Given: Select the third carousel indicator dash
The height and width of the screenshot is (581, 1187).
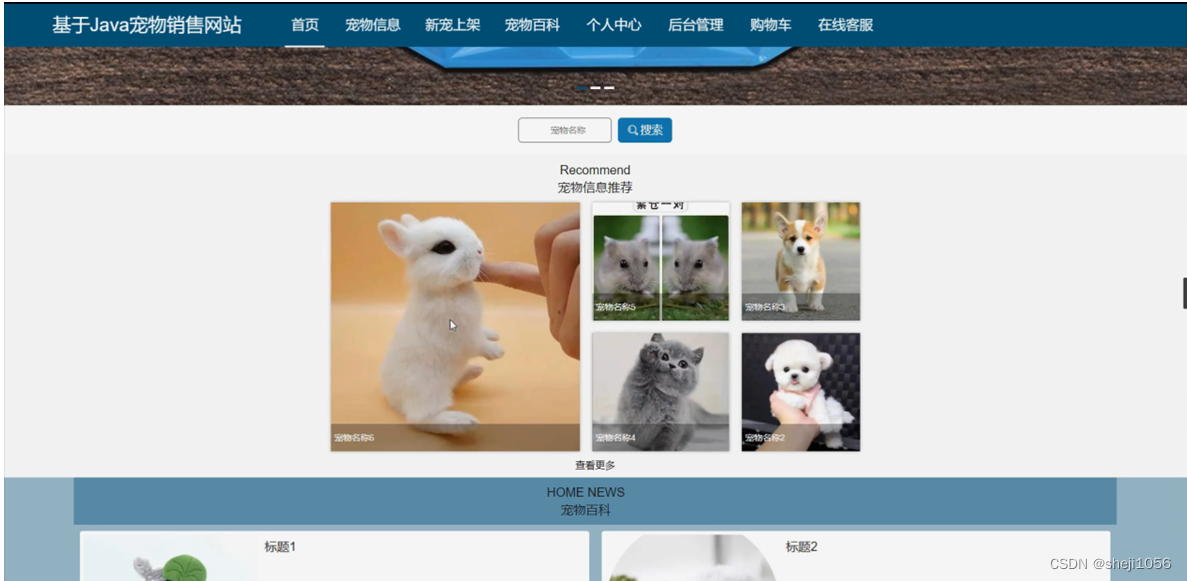Looking at the screenshot, I should [x=607, y=88].
